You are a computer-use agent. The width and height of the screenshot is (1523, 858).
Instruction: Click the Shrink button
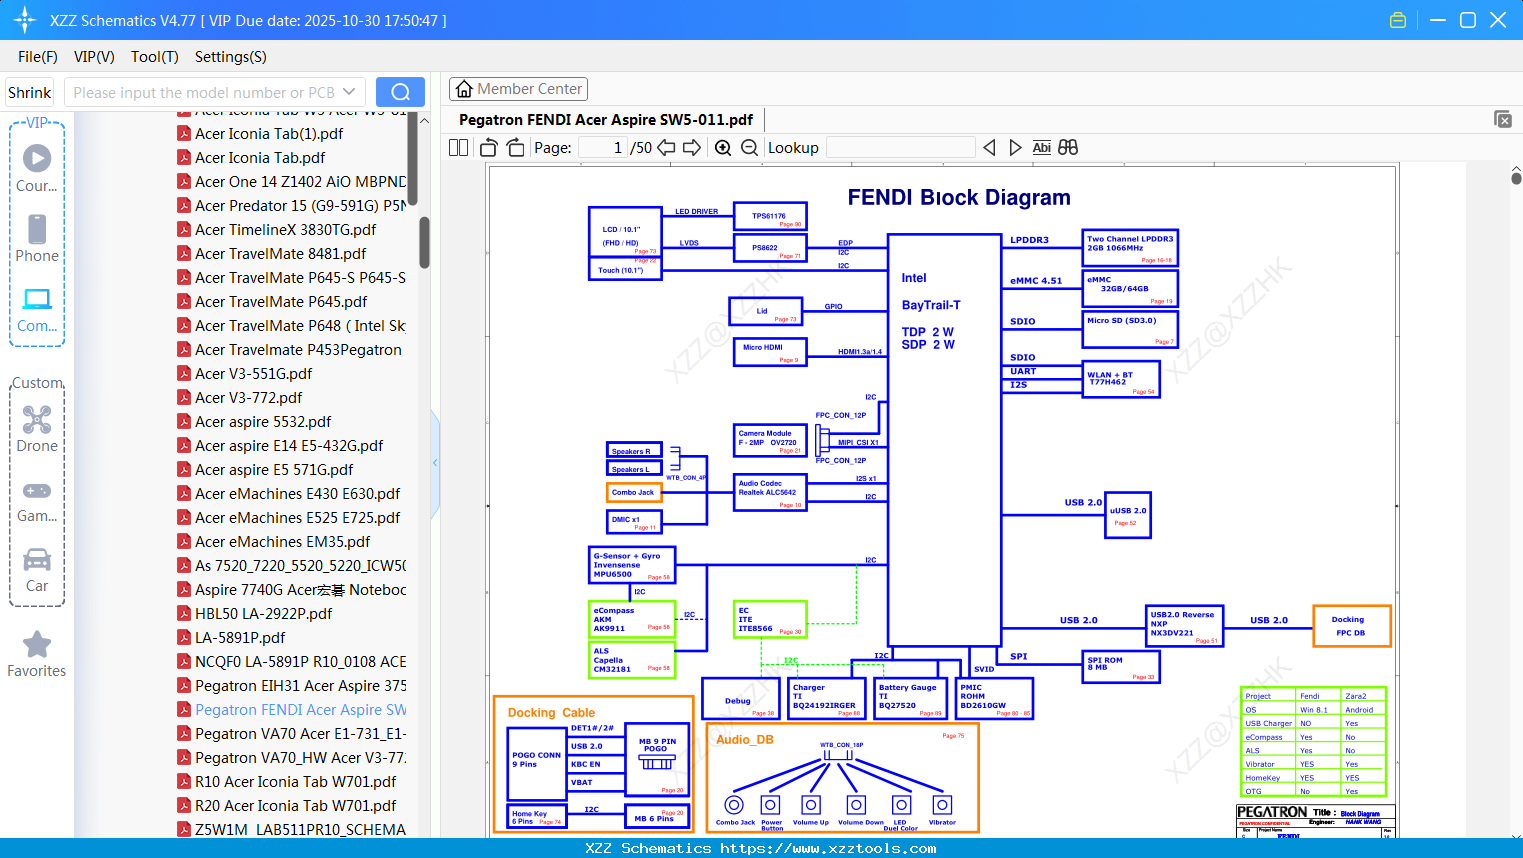[30, 92]
